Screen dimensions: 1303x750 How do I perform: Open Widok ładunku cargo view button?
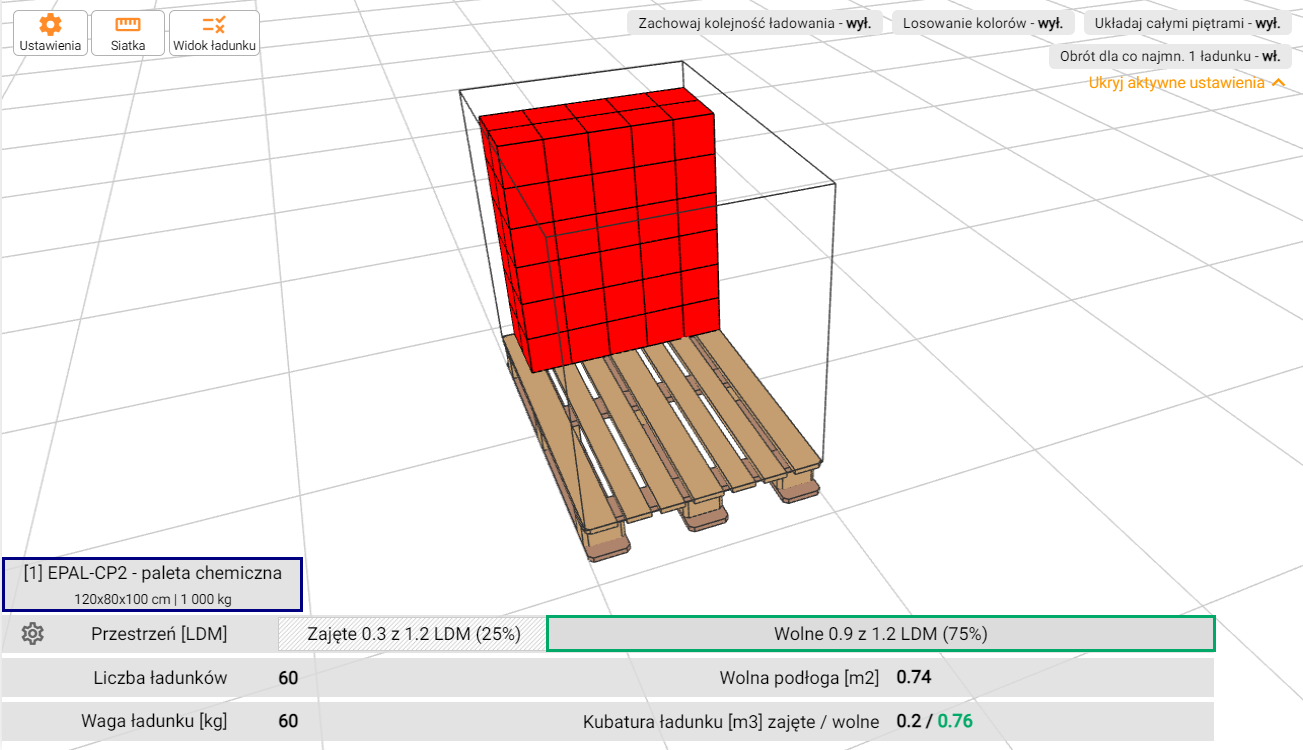214,33
